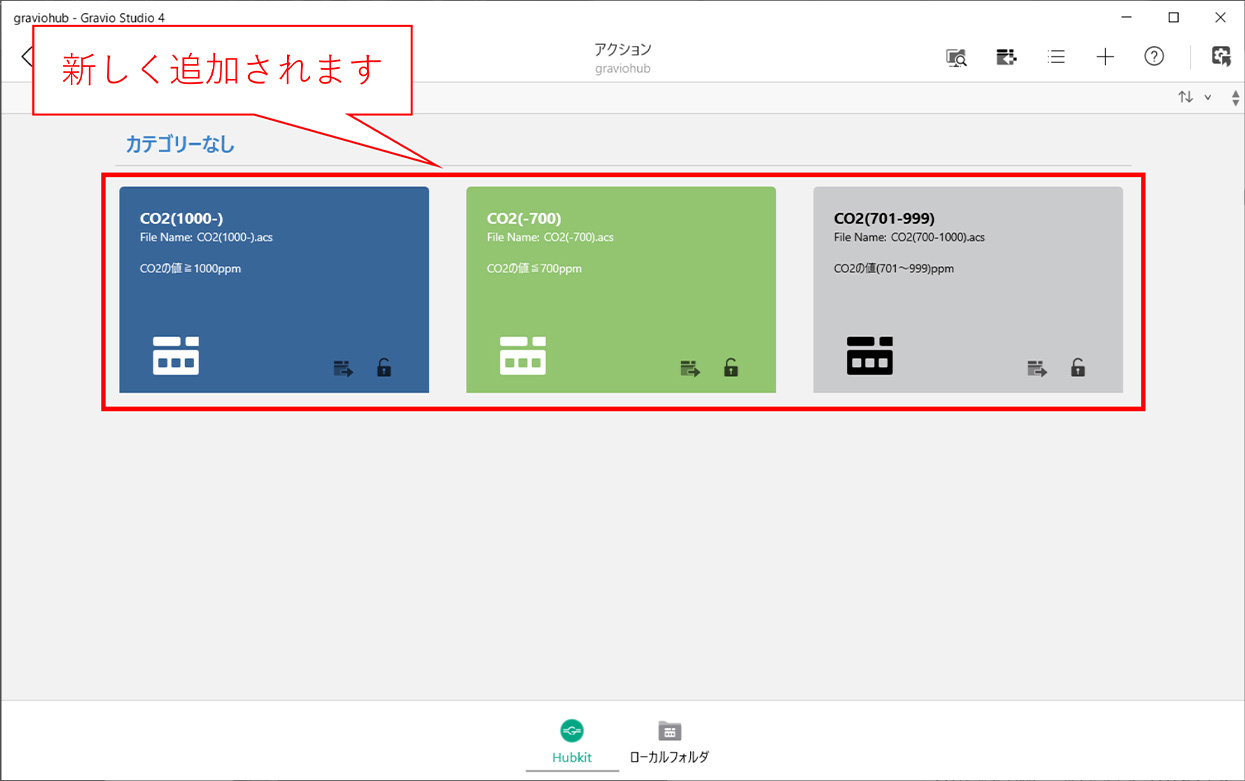The height and width of the screenshot is (781, 1245).
Task: Open the sort order dropdown
Action: [1194, 97]
